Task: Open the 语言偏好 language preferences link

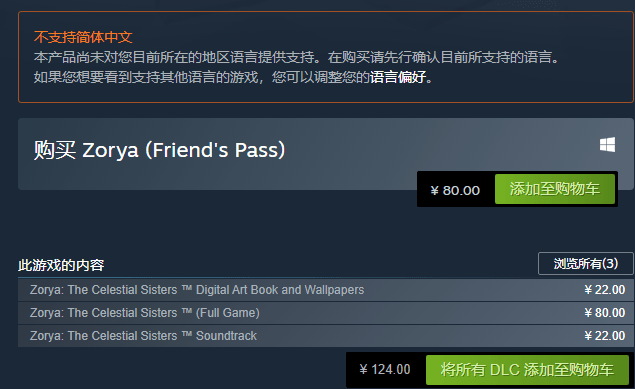Action: 398,77
